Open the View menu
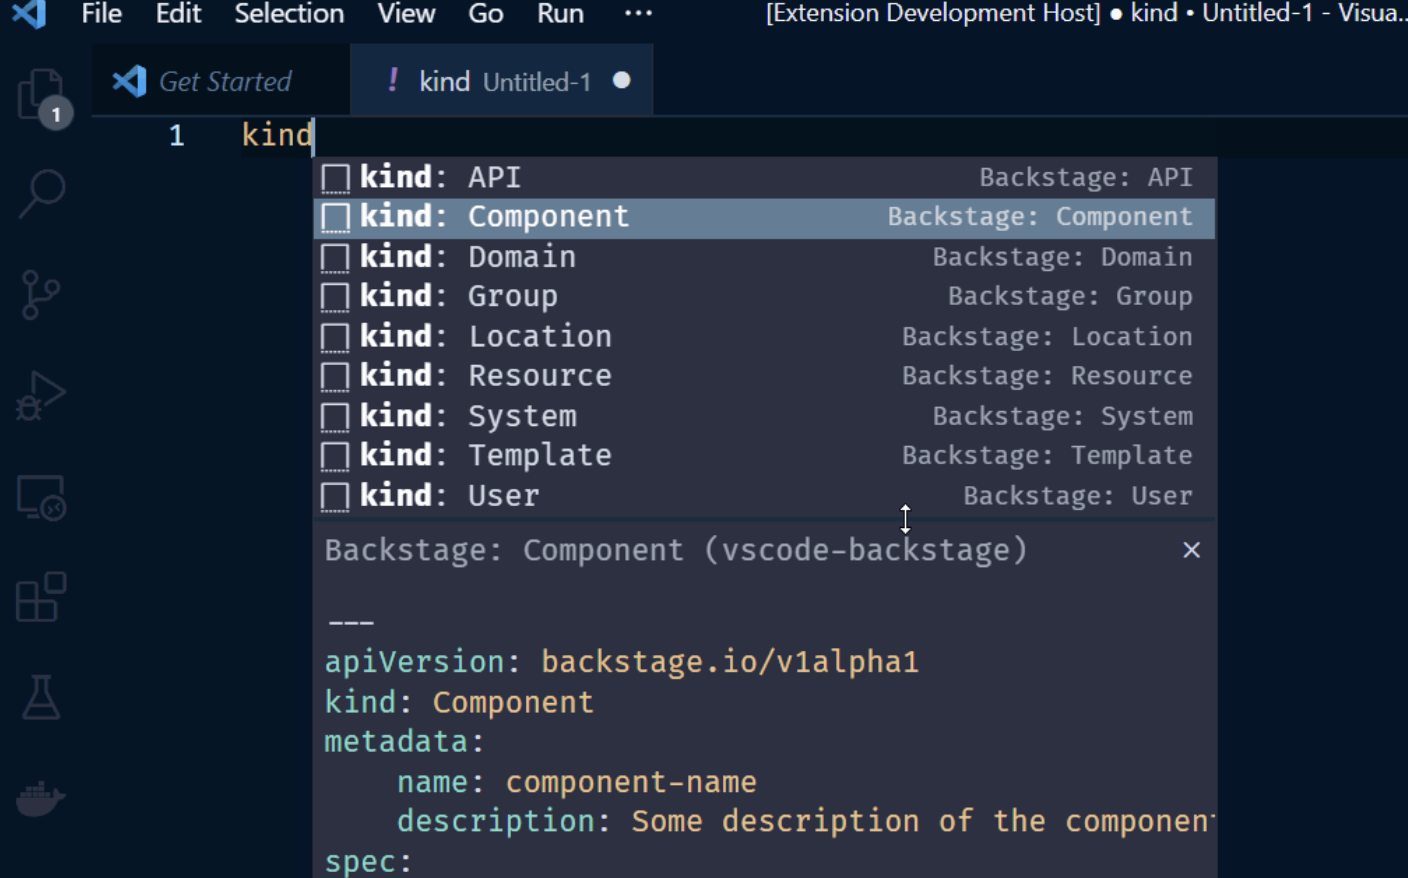This screenshot has width=1408, height=878. point(406,14)
